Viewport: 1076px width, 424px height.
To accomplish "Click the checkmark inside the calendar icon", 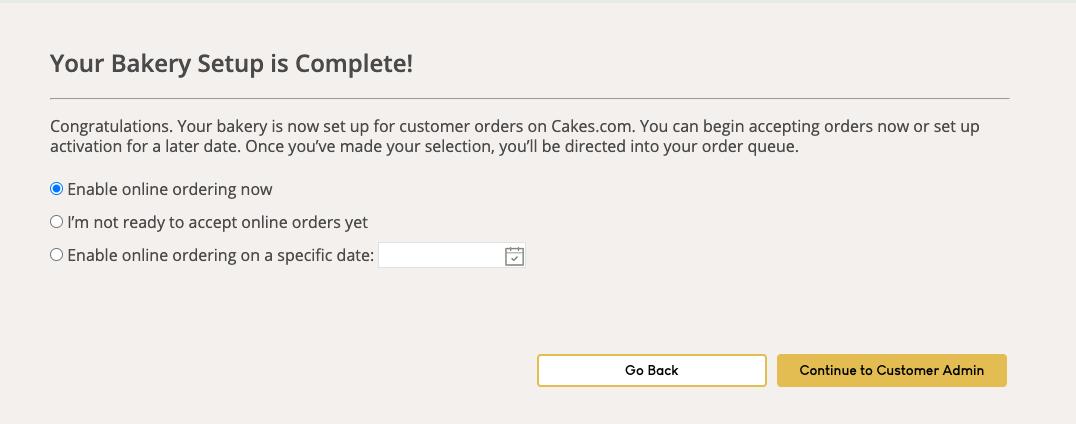I will tap(514, 258).
